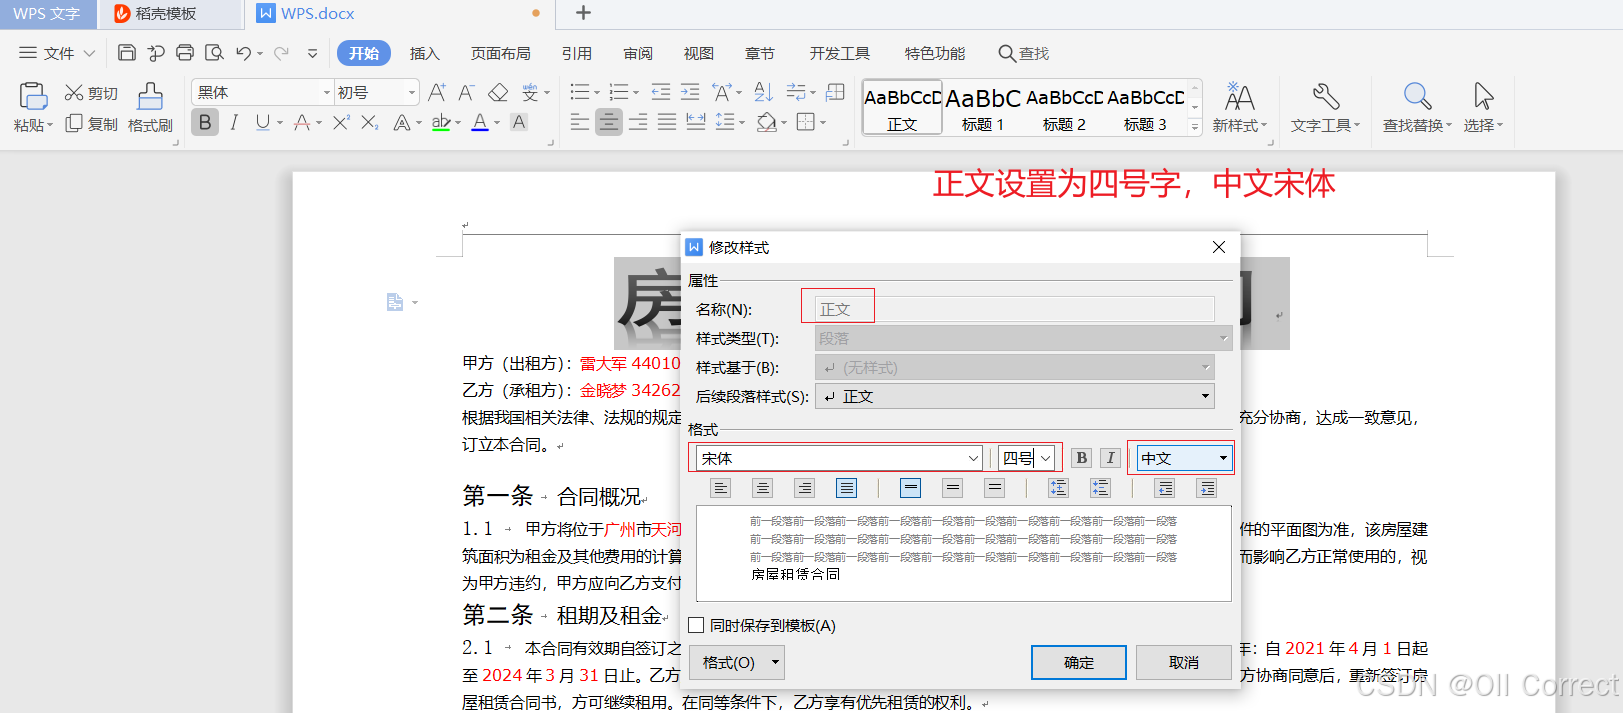Click the new tab plus button
The width and height of the screenshot is (1623, 713).
(584, 13)
